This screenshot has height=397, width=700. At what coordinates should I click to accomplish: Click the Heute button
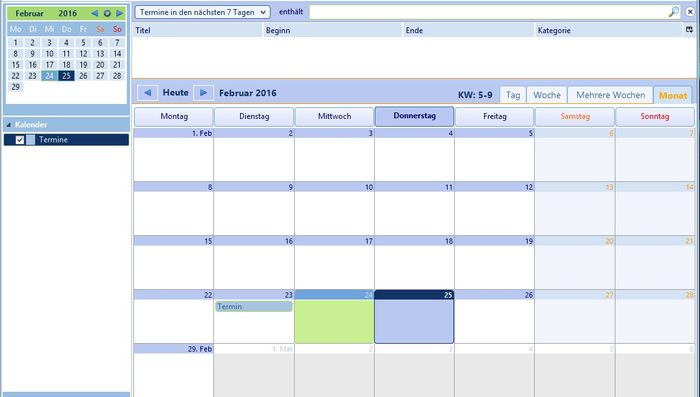coord(175,93)
